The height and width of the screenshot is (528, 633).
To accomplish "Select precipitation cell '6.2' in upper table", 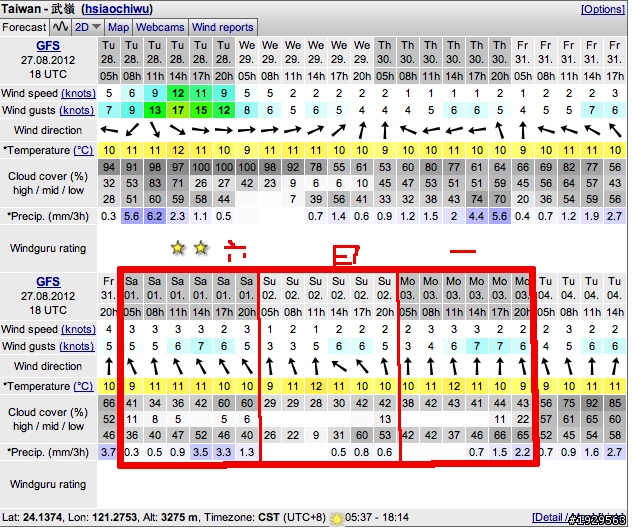I will (x=155, y=216).
